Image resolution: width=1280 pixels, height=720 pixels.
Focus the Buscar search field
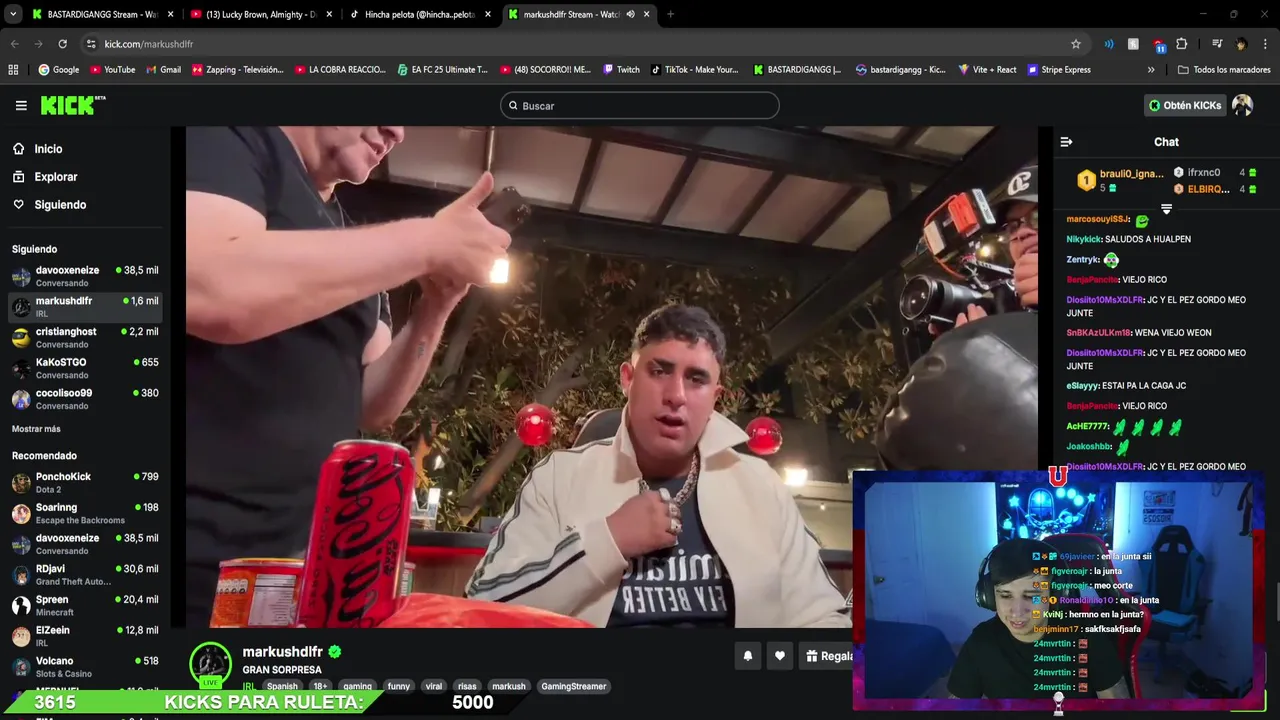tap(640, 105)
